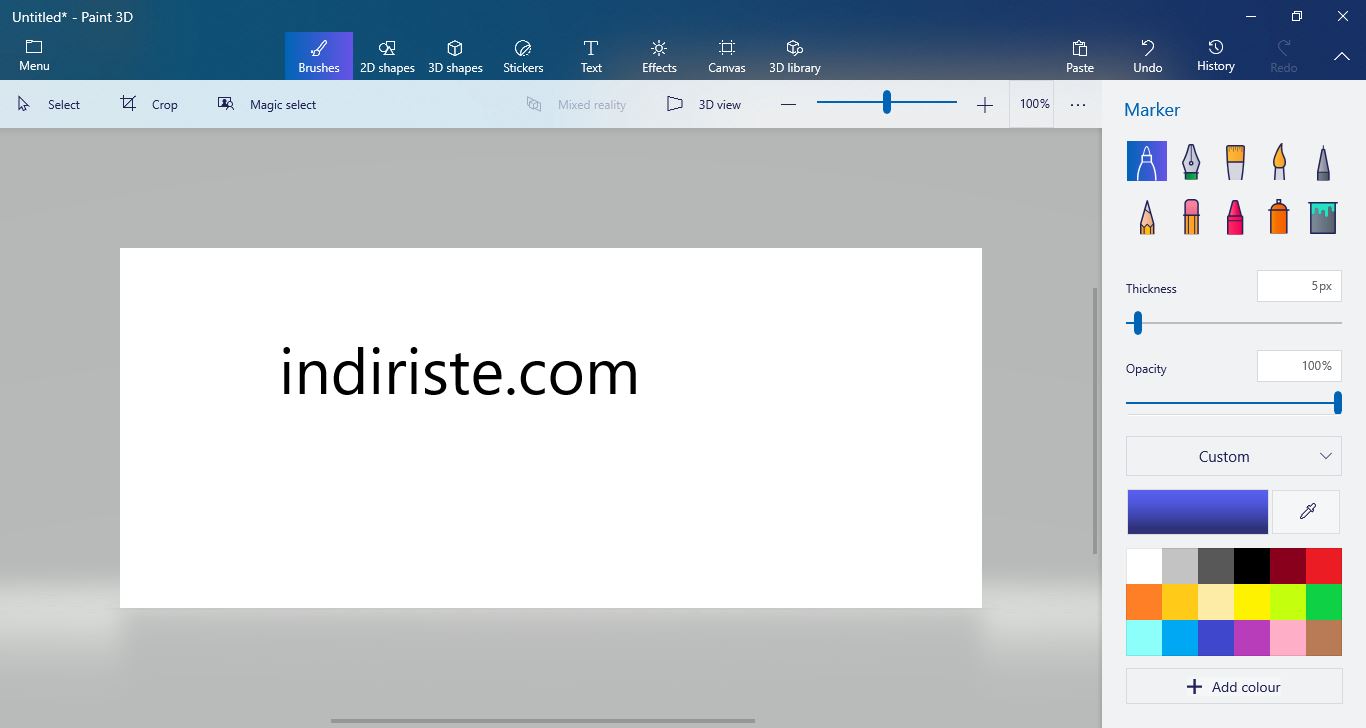Choose the light grey colour swatch

point(1180,566)
